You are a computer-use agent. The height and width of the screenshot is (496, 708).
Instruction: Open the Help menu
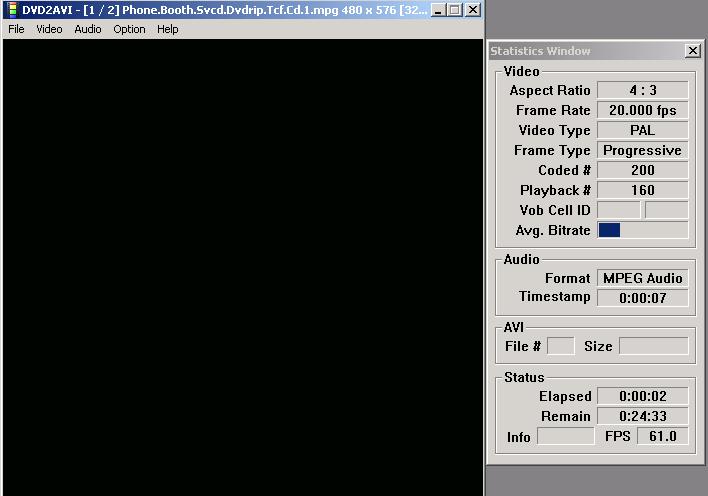pyautogui.click(x=168, y=29)
